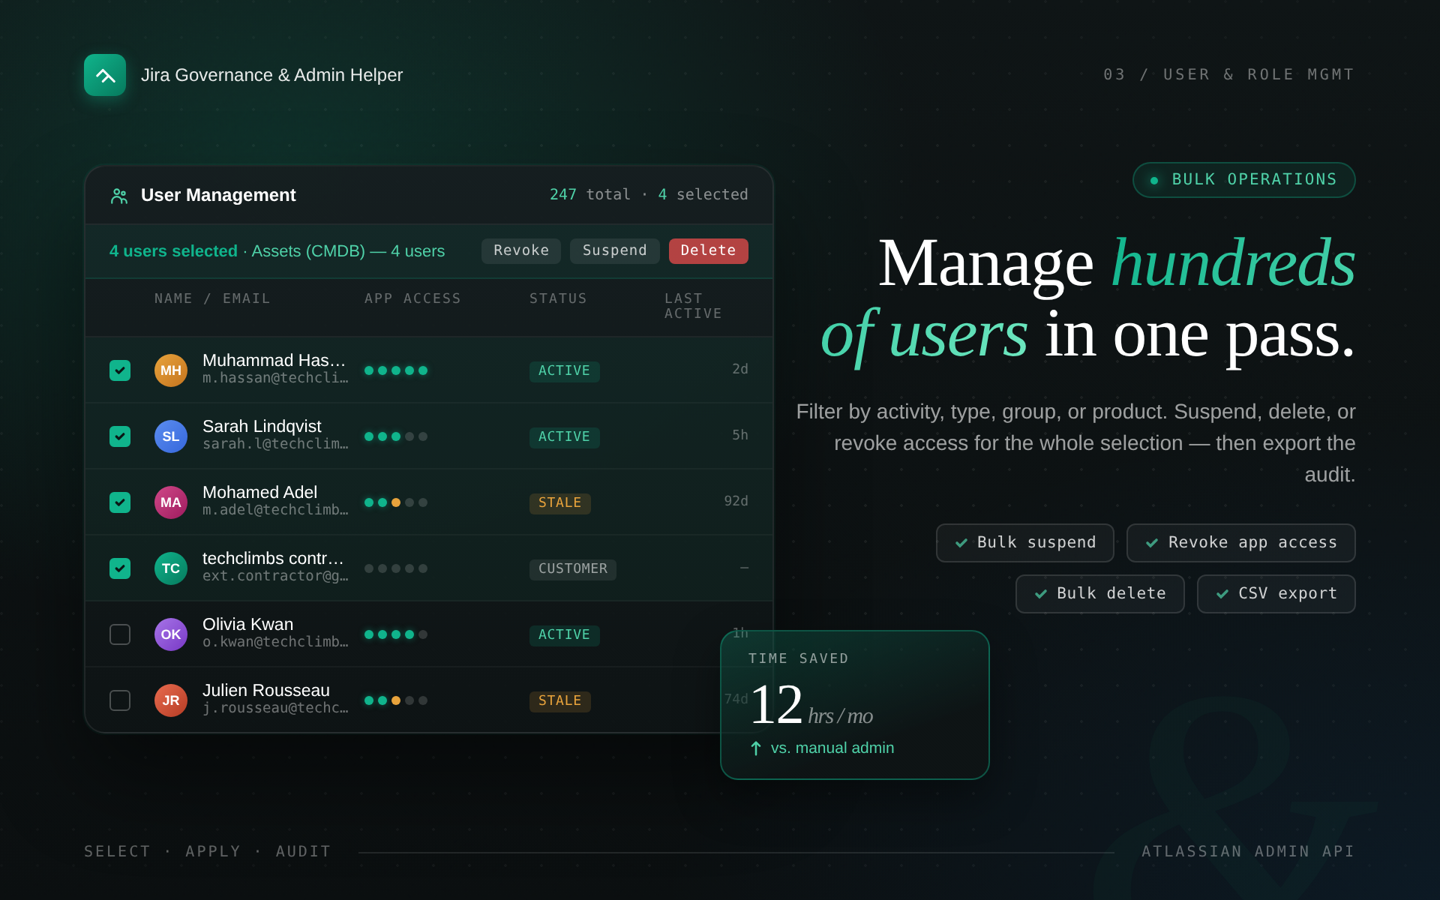
Task: Click the name Sarah Lindqvist
Action: click(x=262, y=426)
